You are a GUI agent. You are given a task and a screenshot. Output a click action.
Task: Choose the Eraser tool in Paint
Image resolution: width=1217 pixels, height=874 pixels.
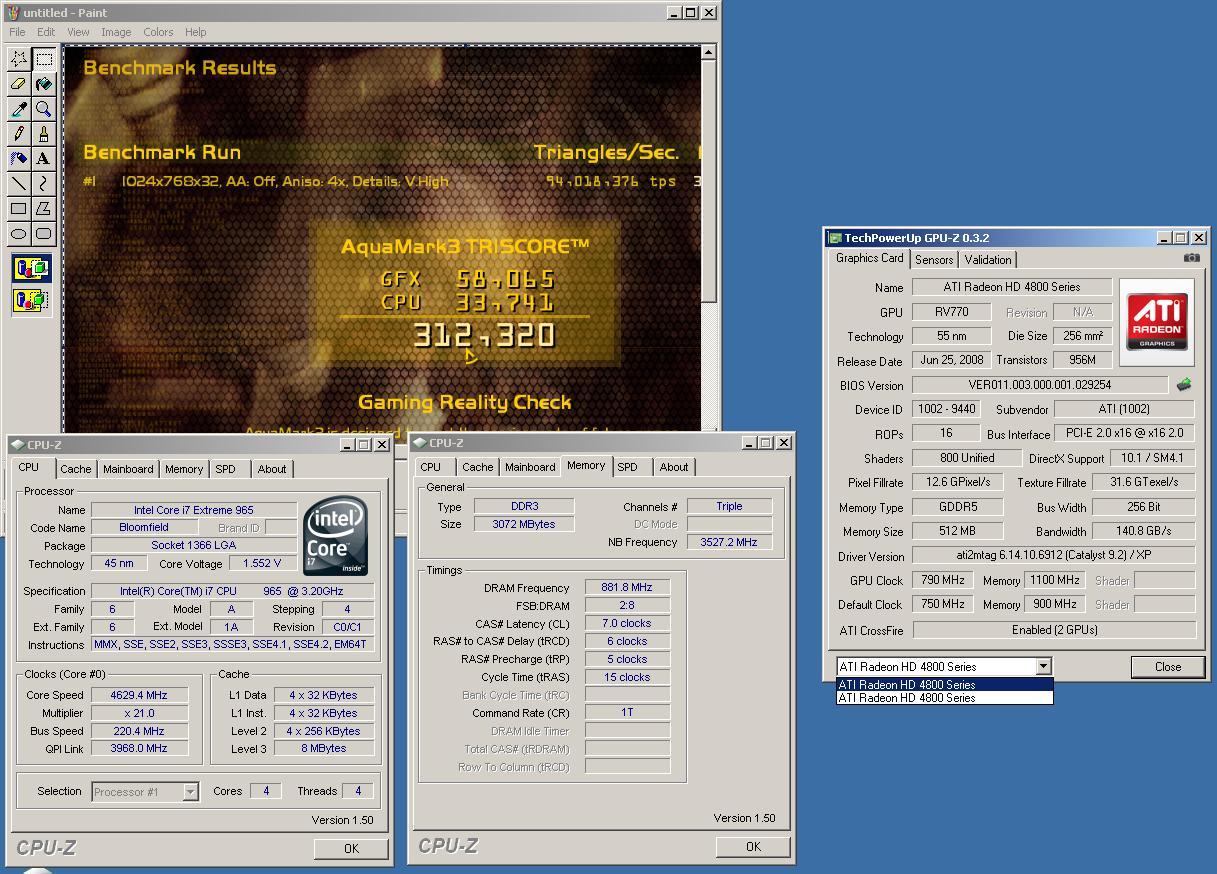[x=19, y=84]
